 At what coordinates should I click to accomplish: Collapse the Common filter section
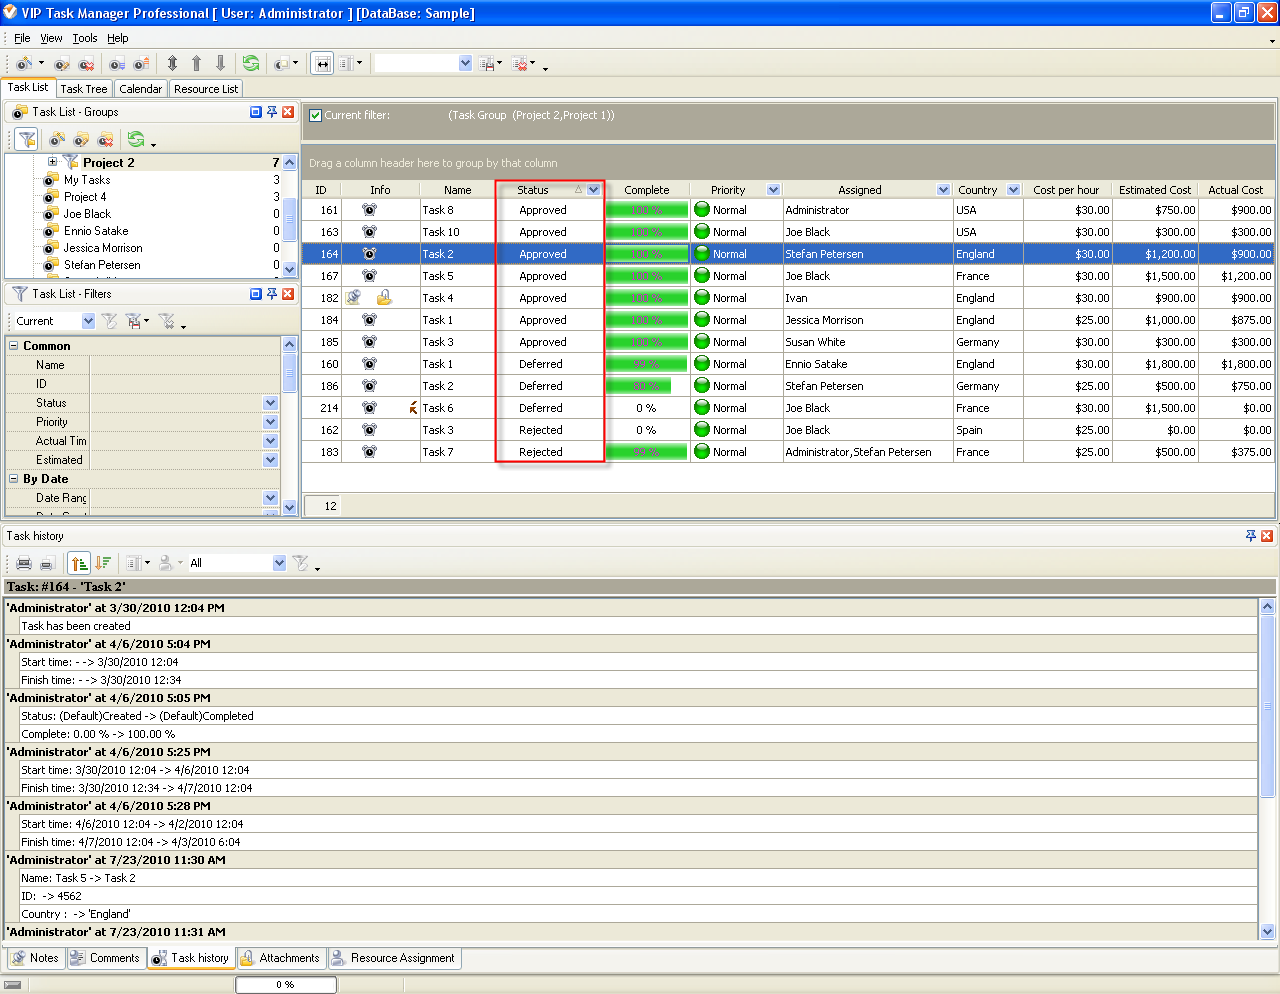[x=14, y=346]
